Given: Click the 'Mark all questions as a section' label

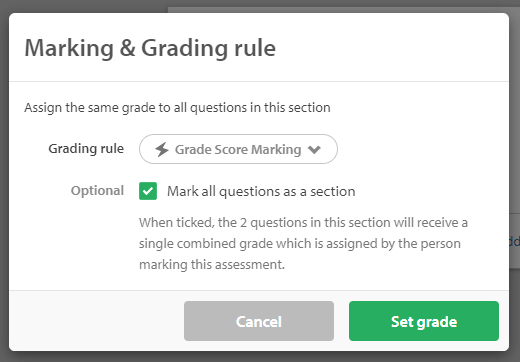Looking at the screenshot, I should (x=261, y=191).
